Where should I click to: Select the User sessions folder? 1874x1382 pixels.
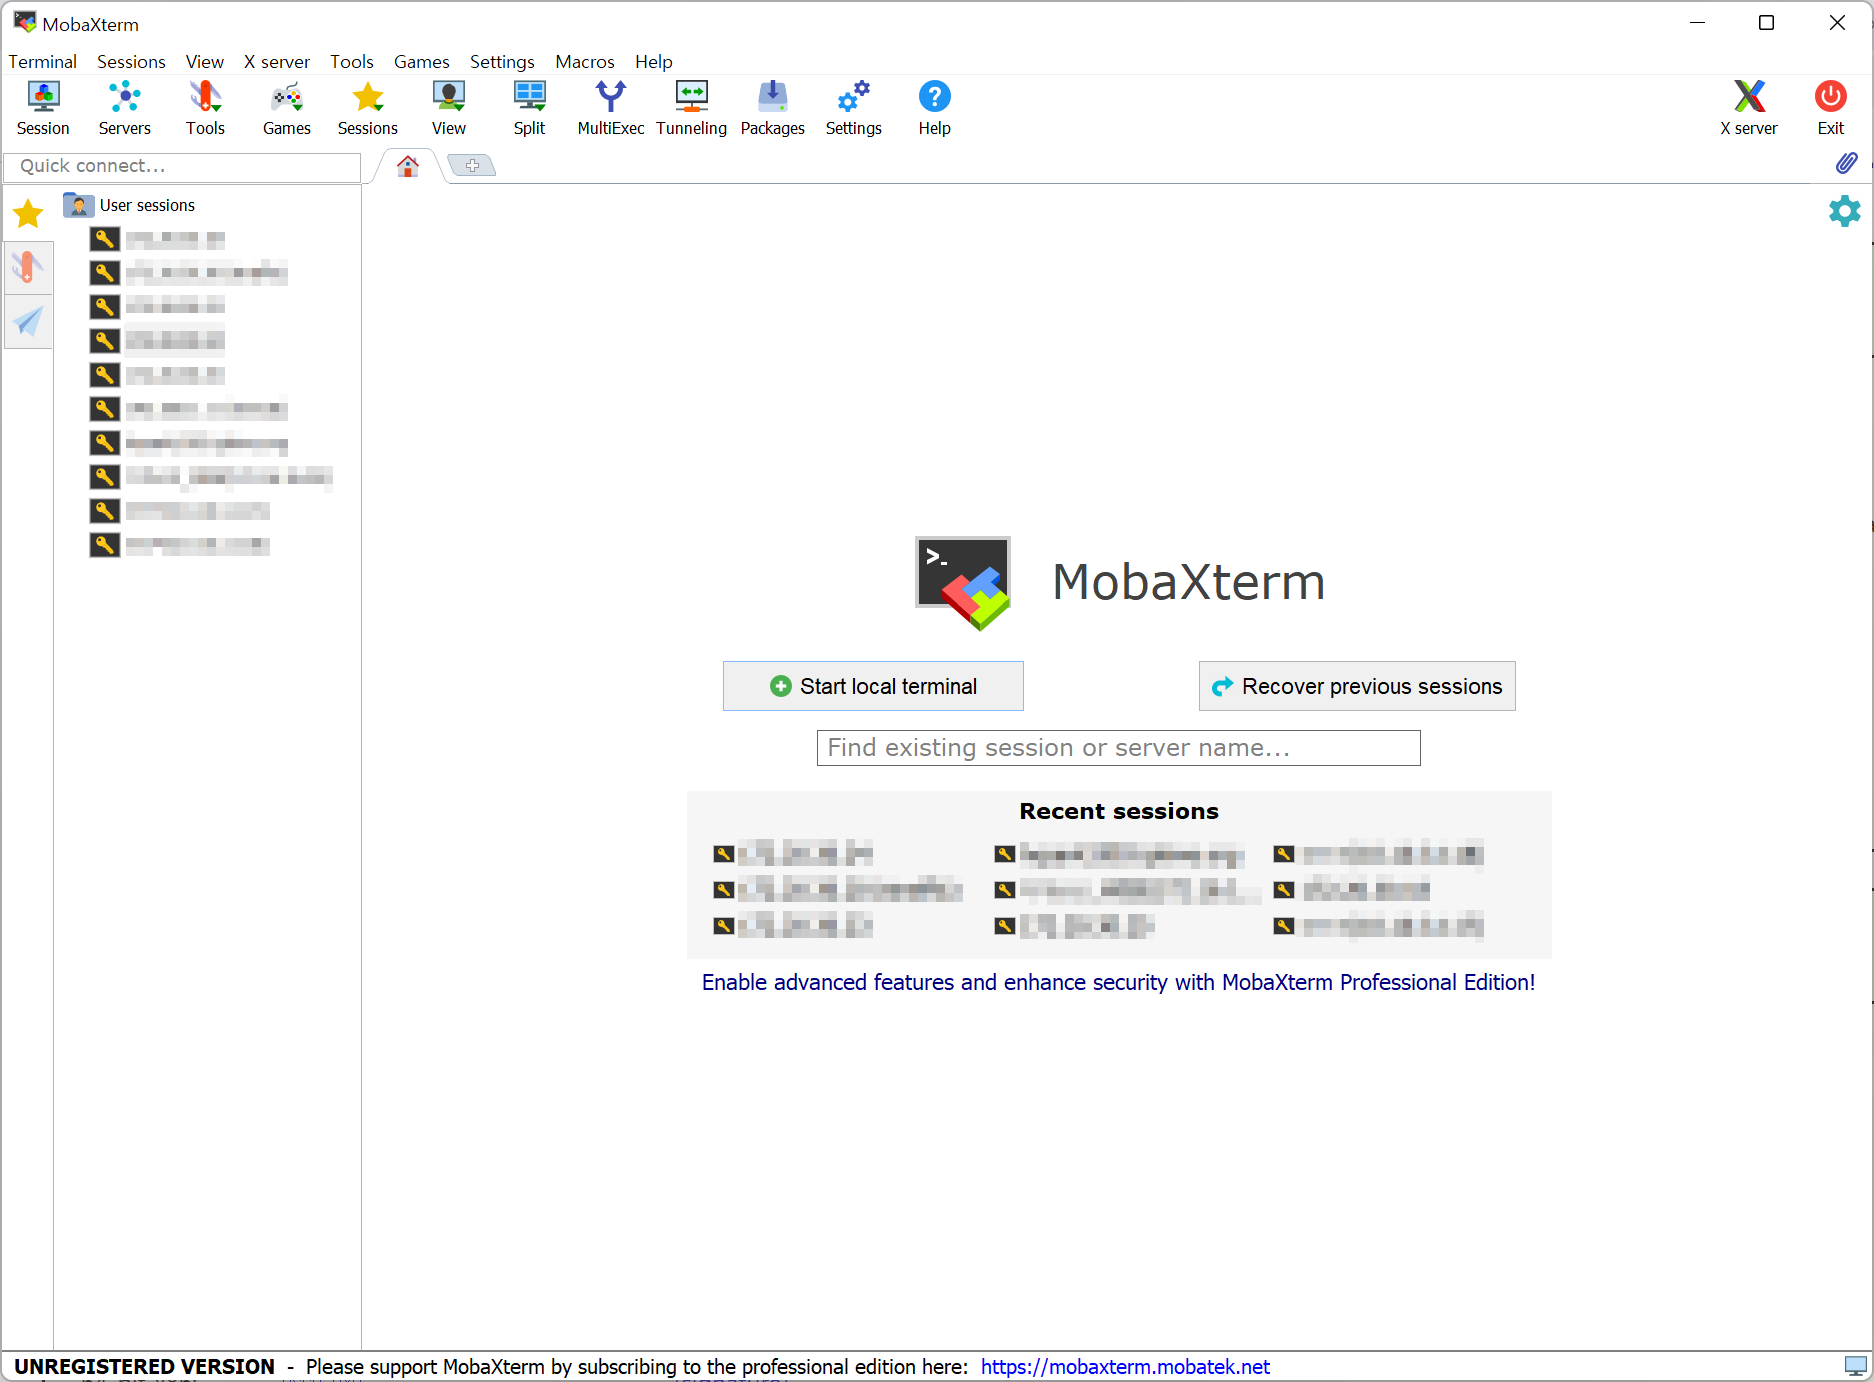pos(129,205)
